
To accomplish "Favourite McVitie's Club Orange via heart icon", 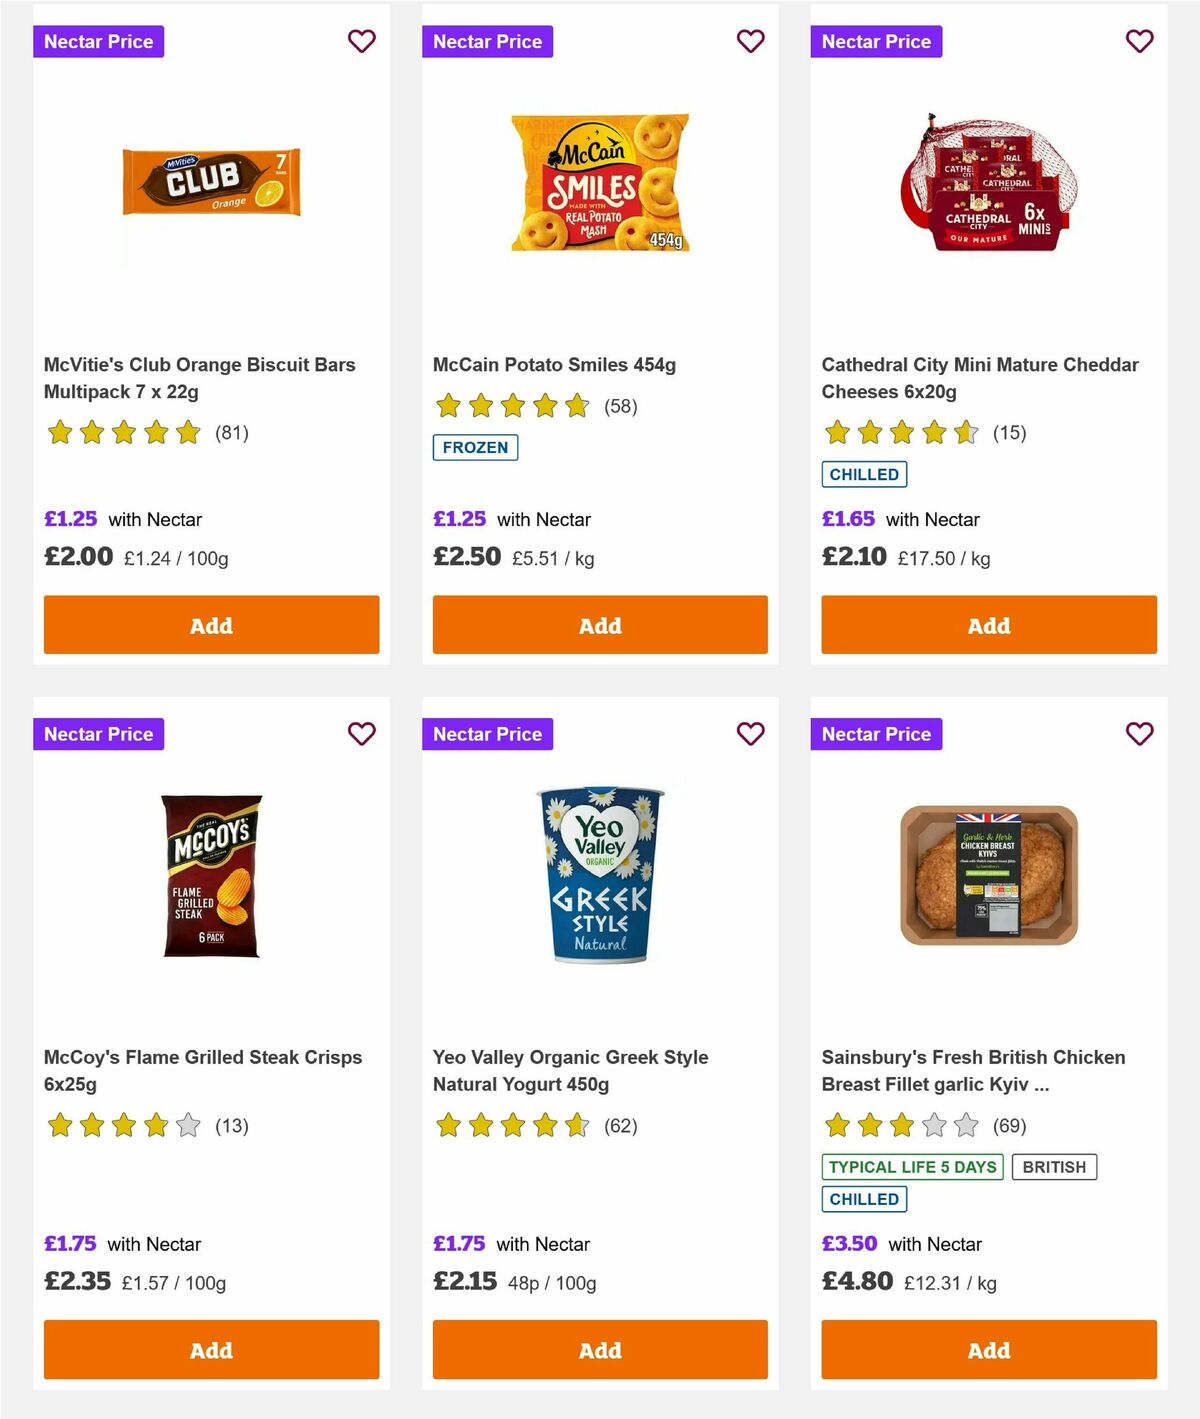I will [361, 41].
